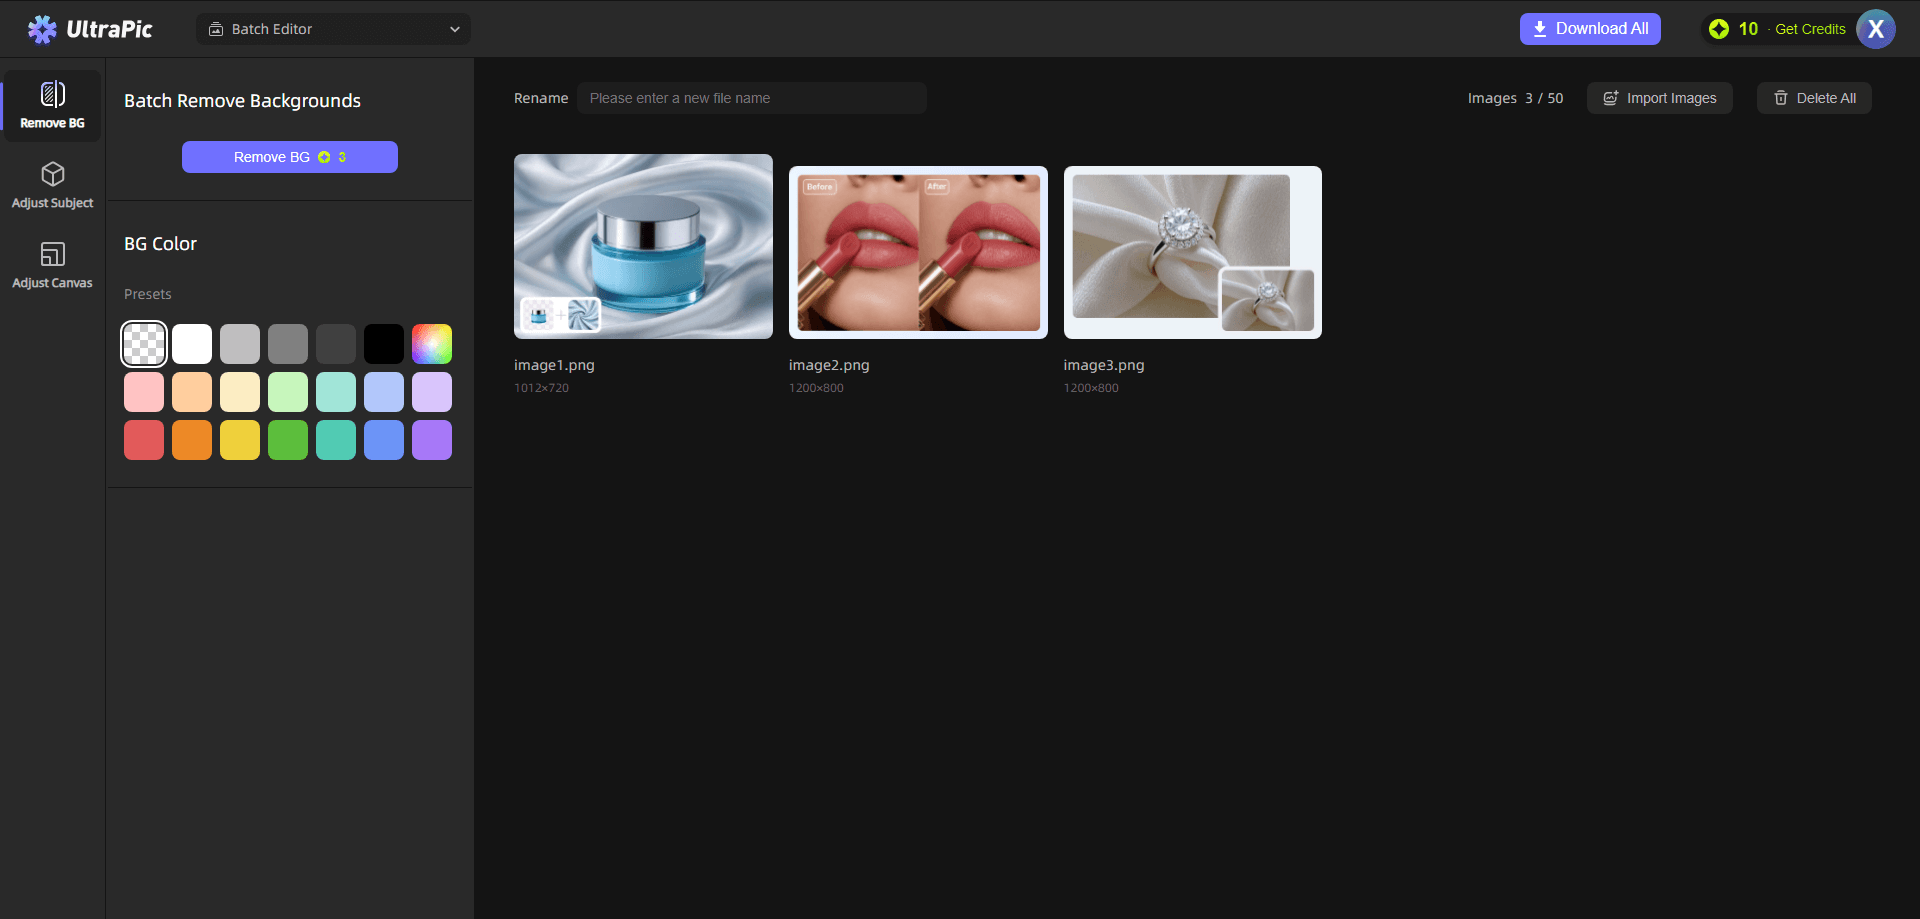
Task: Click the Get Credits link
Action: 1810,29
